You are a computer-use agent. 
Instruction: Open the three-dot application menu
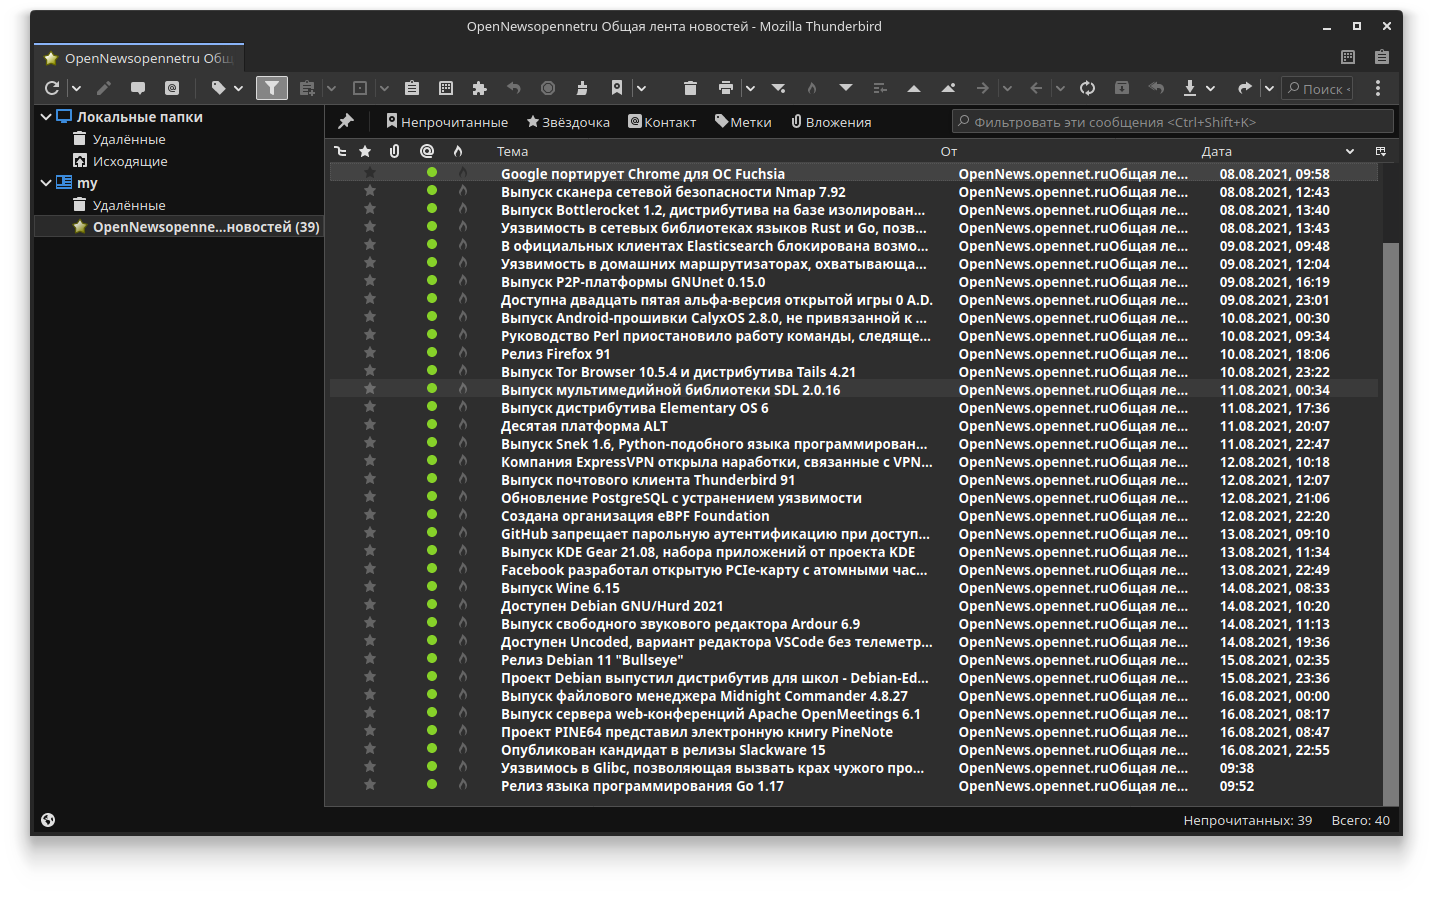tap(1378, 88)
